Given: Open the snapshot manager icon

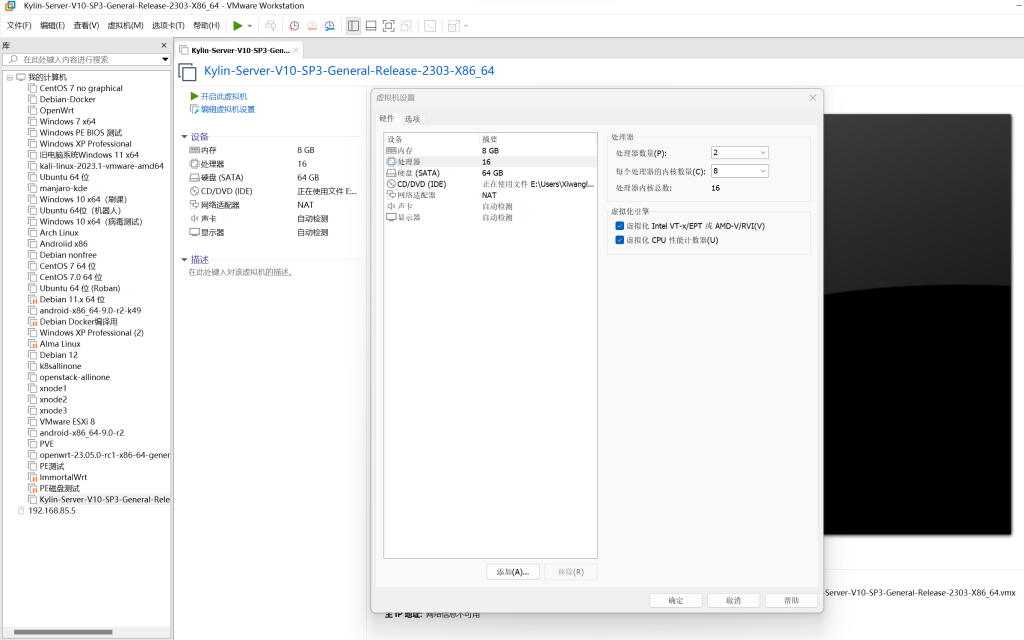Looking at the screenshot, I should click(330, 26).
